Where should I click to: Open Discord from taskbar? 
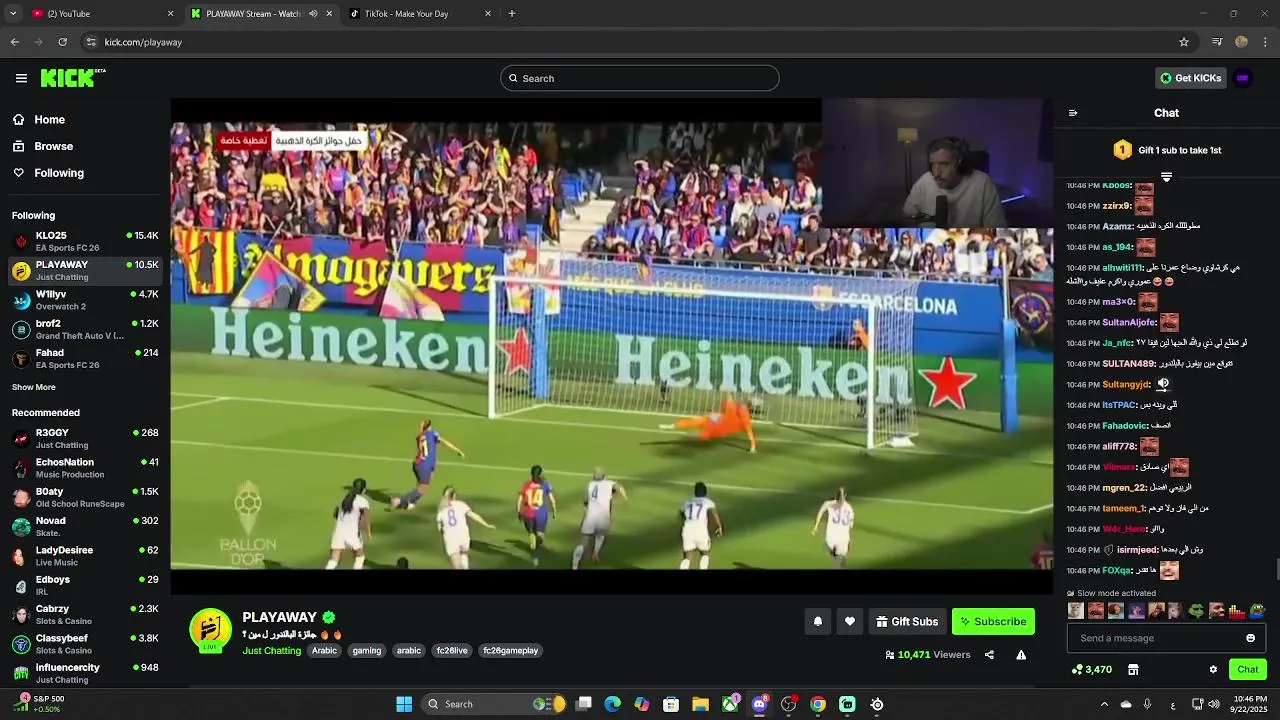(759, 704)
